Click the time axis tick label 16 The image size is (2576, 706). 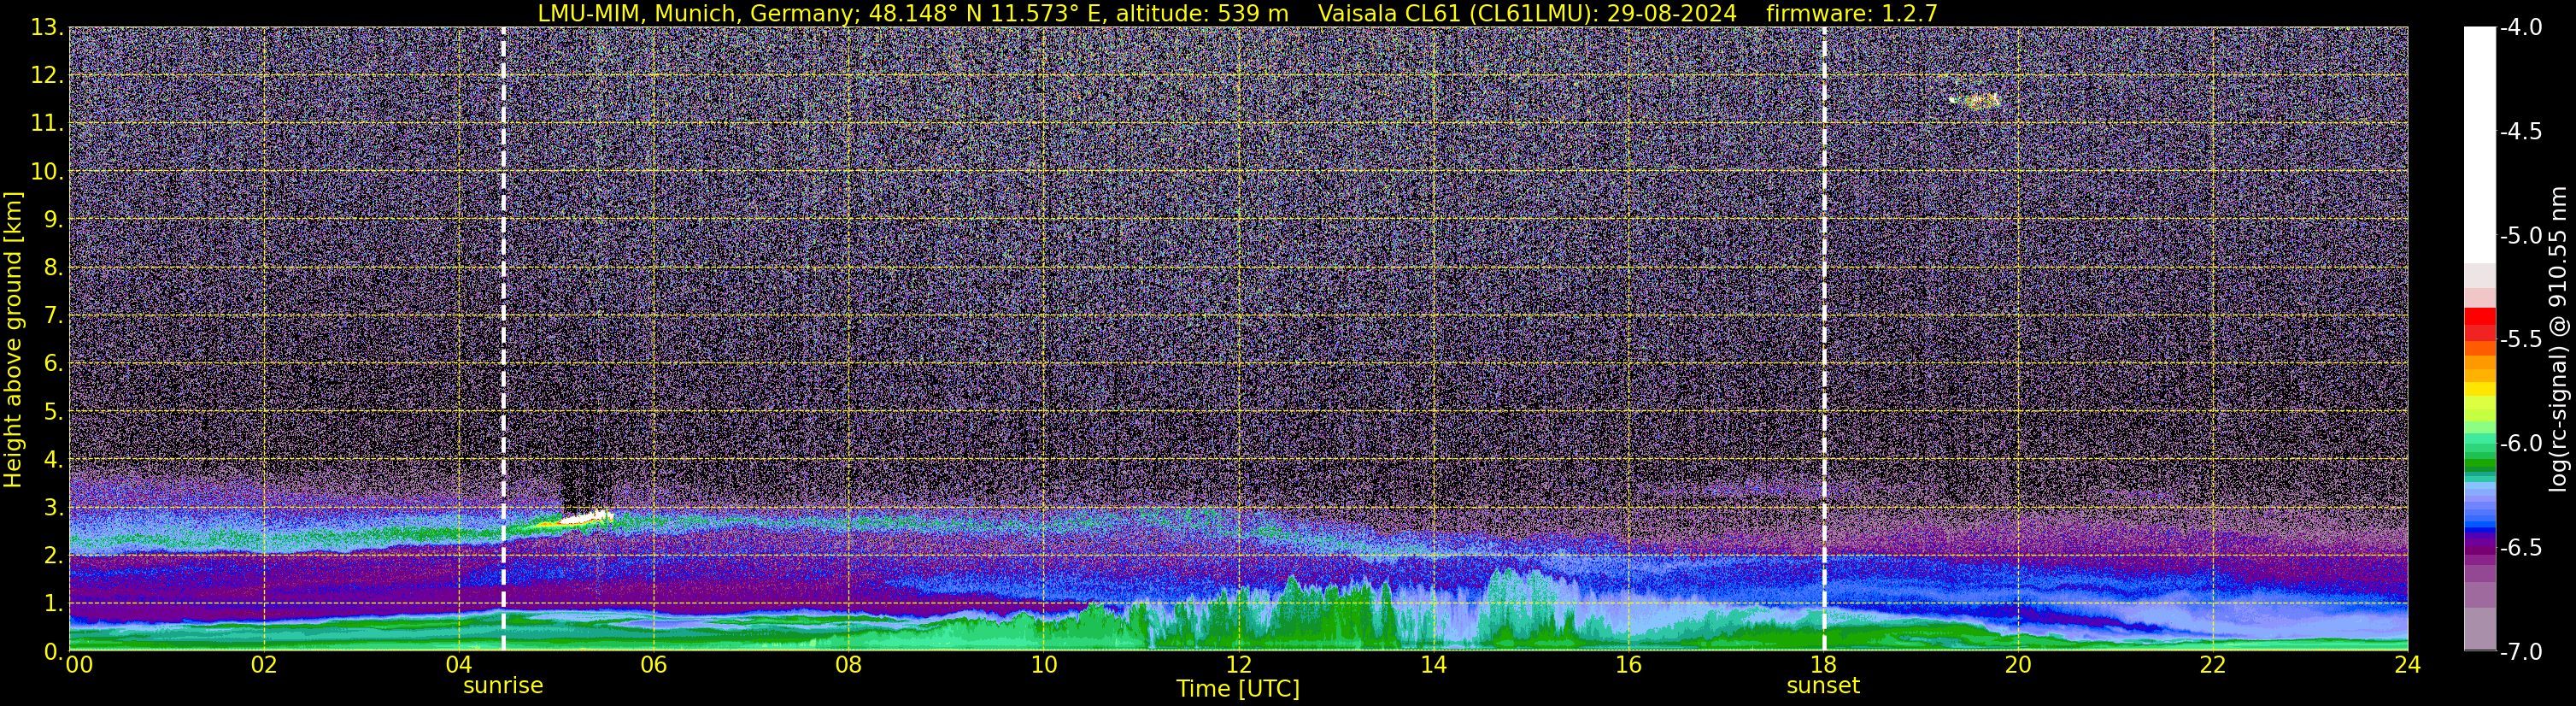pyautogui.click(x=1628, y=665)
